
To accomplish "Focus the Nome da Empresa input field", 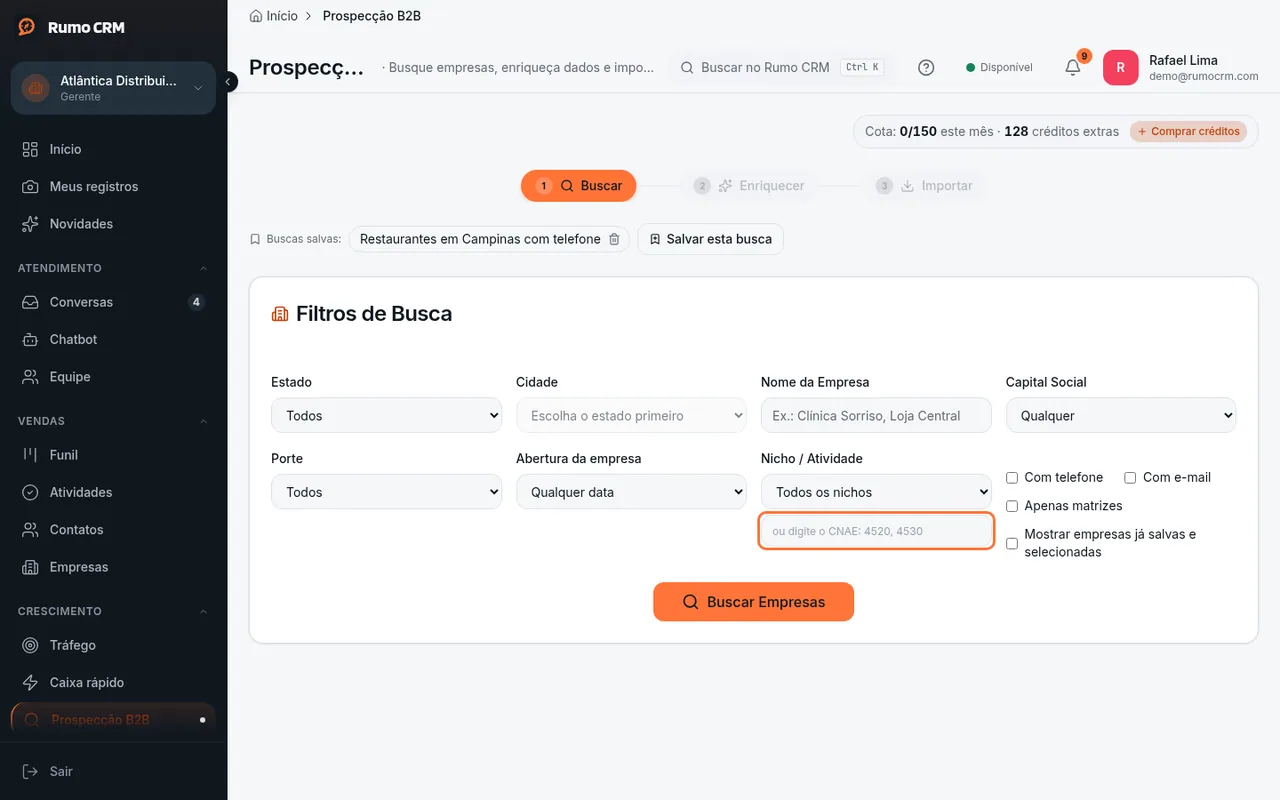I will (x=876, y=415).
